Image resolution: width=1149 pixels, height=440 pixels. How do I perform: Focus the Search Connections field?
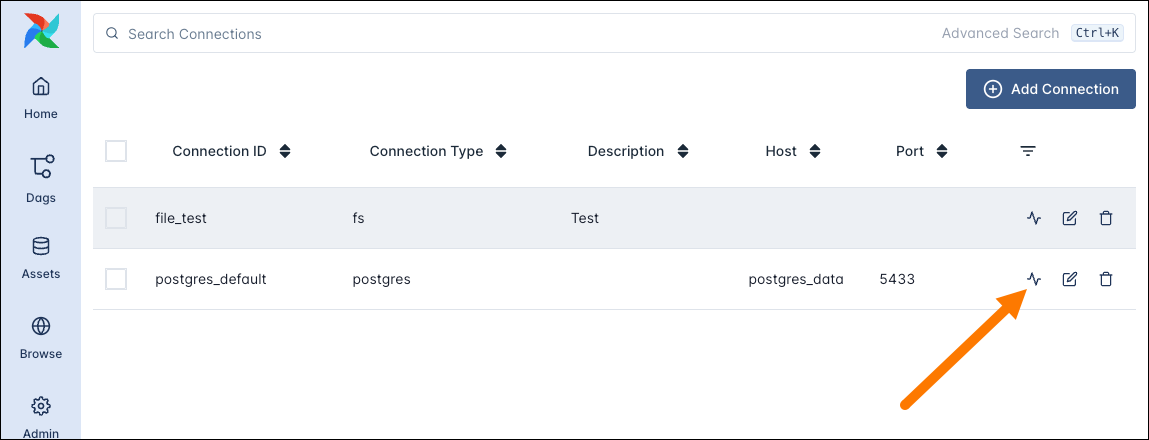pos(500,33)
